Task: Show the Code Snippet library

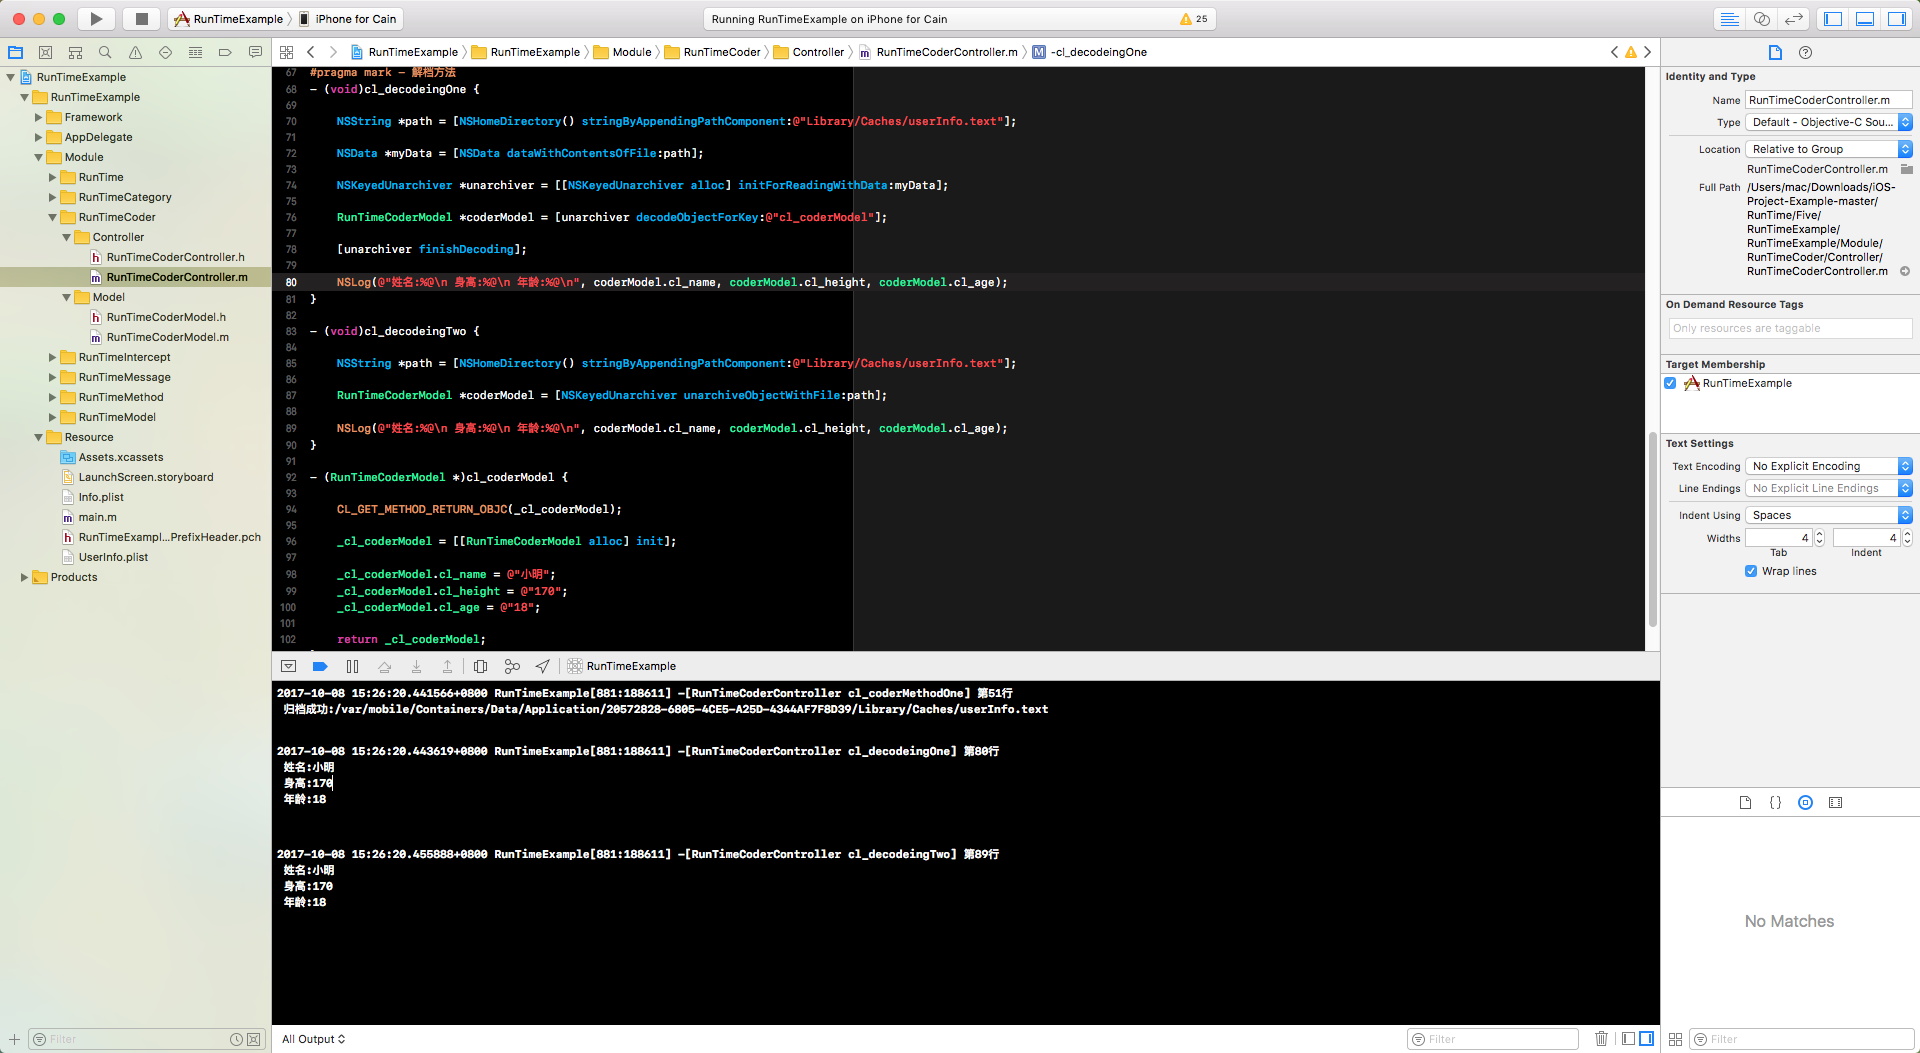Action: [1775, 802]
